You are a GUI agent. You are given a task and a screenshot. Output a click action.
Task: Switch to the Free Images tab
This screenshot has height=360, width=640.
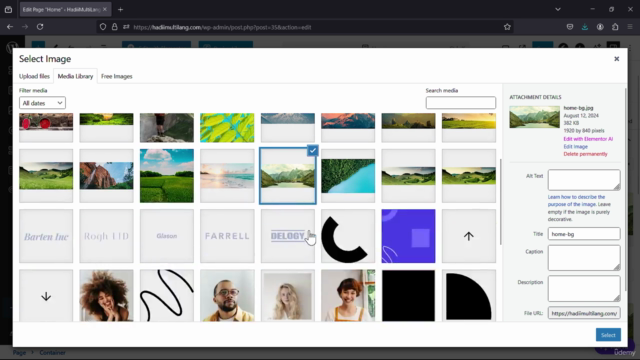tap(117, 76)
